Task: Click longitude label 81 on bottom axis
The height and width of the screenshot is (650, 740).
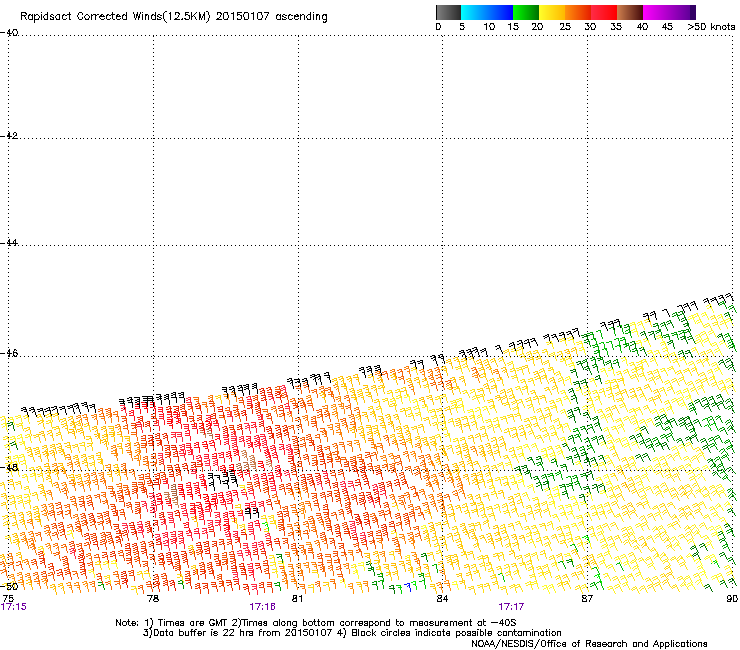Action: coord(297,599)
